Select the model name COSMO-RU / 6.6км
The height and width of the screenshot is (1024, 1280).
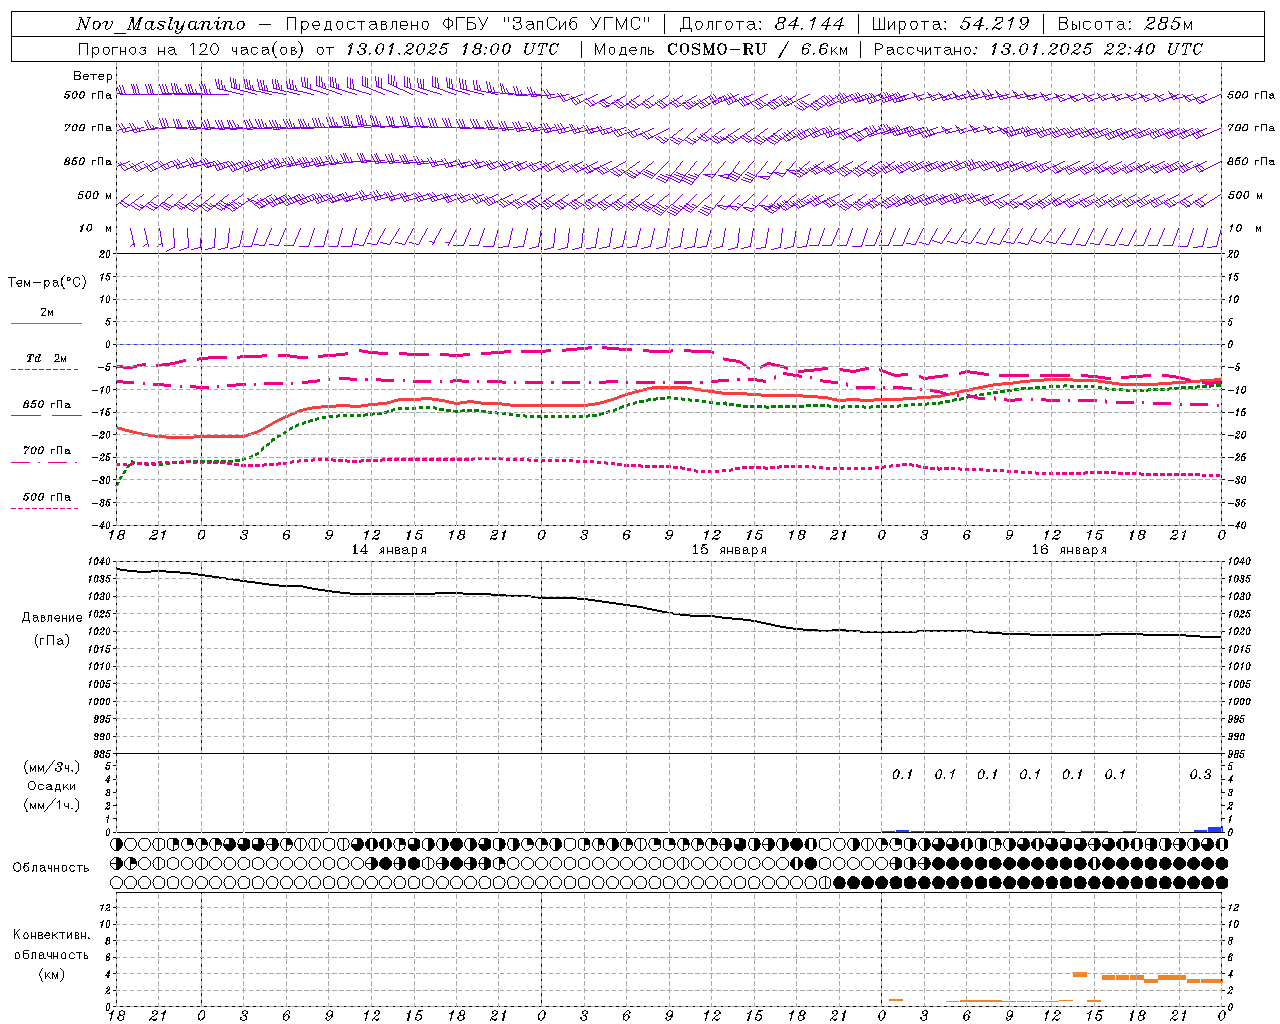pyautogui.click(x=758, y=49)
